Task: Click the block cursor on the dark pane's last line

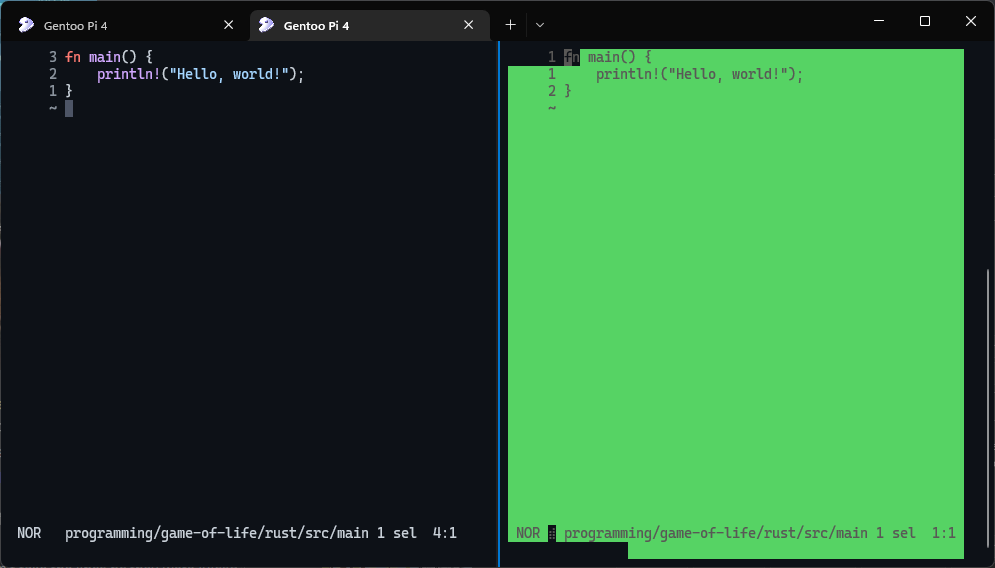Action: pos(69,109)
